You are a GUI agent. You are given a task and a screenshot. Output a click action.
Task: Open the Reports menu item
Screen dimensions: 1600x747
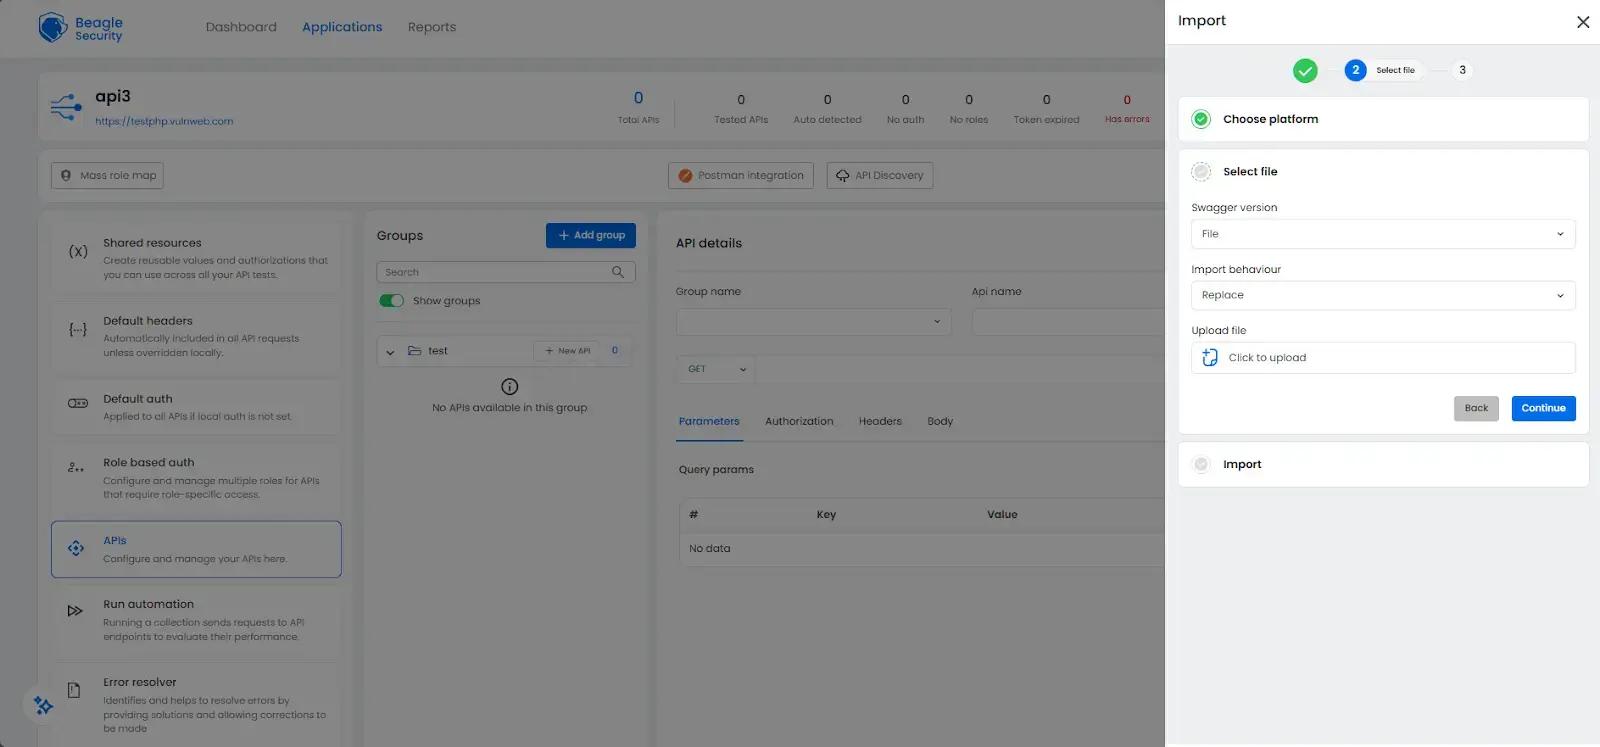432,27
